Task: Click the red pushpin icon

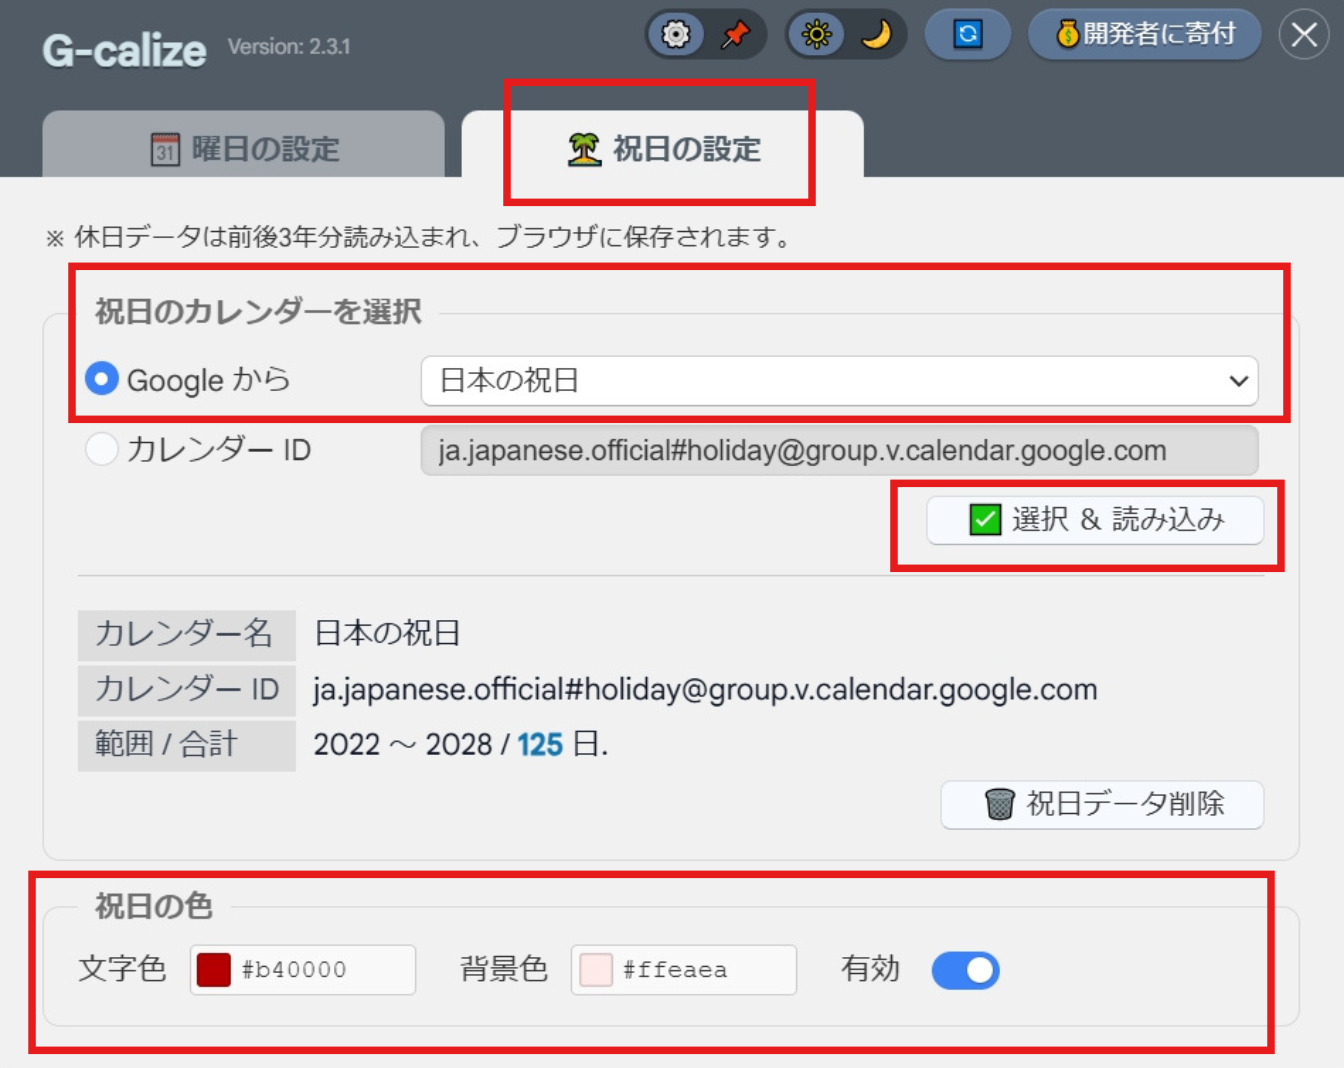Action: tap(736, 35)
